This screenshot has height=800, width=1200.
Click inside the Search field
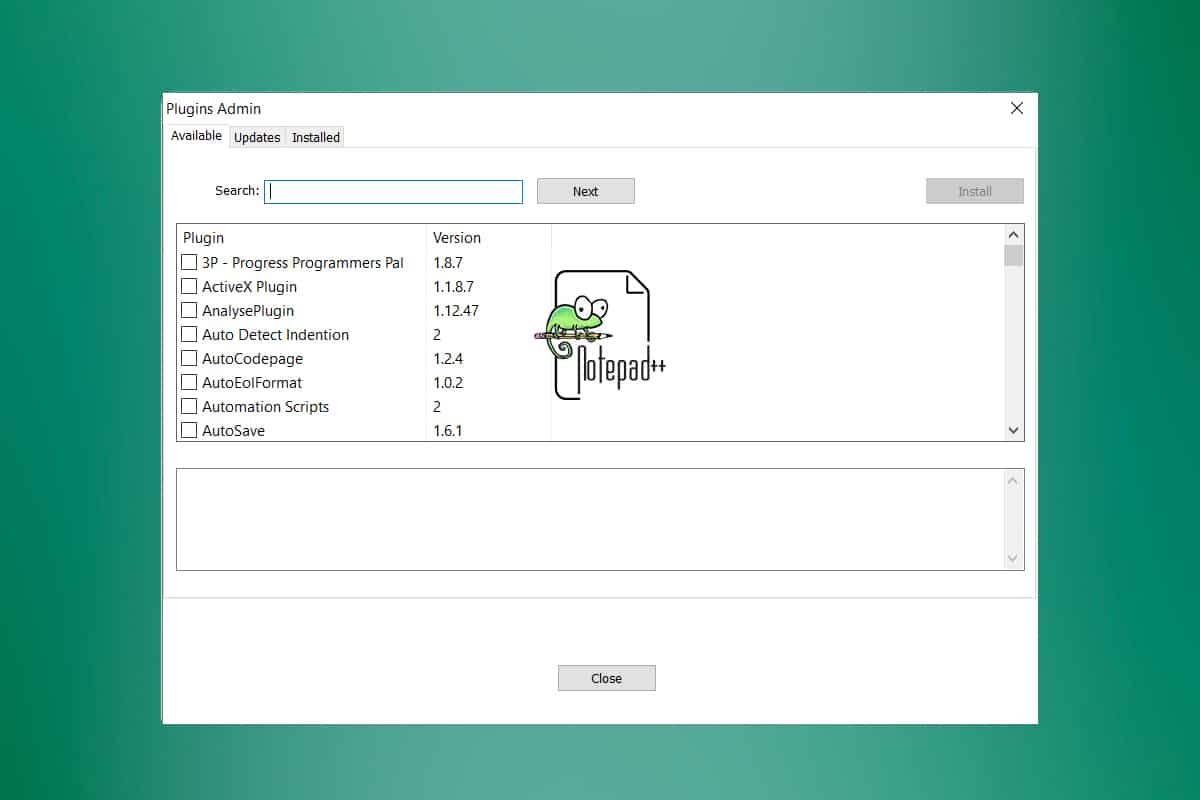pyautogui.click(x=393, y=191)
